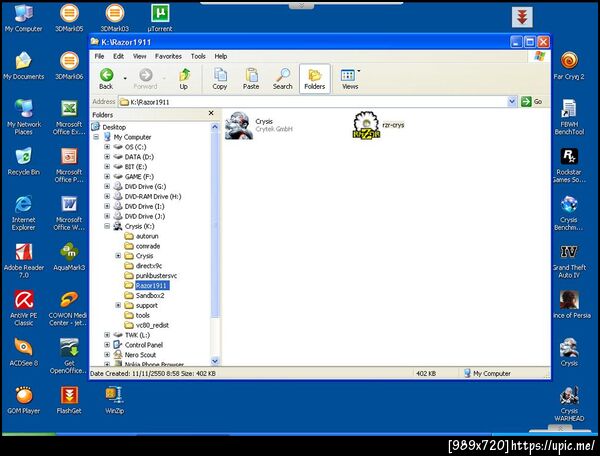Open the Search pane

click(x=283, y=79)
